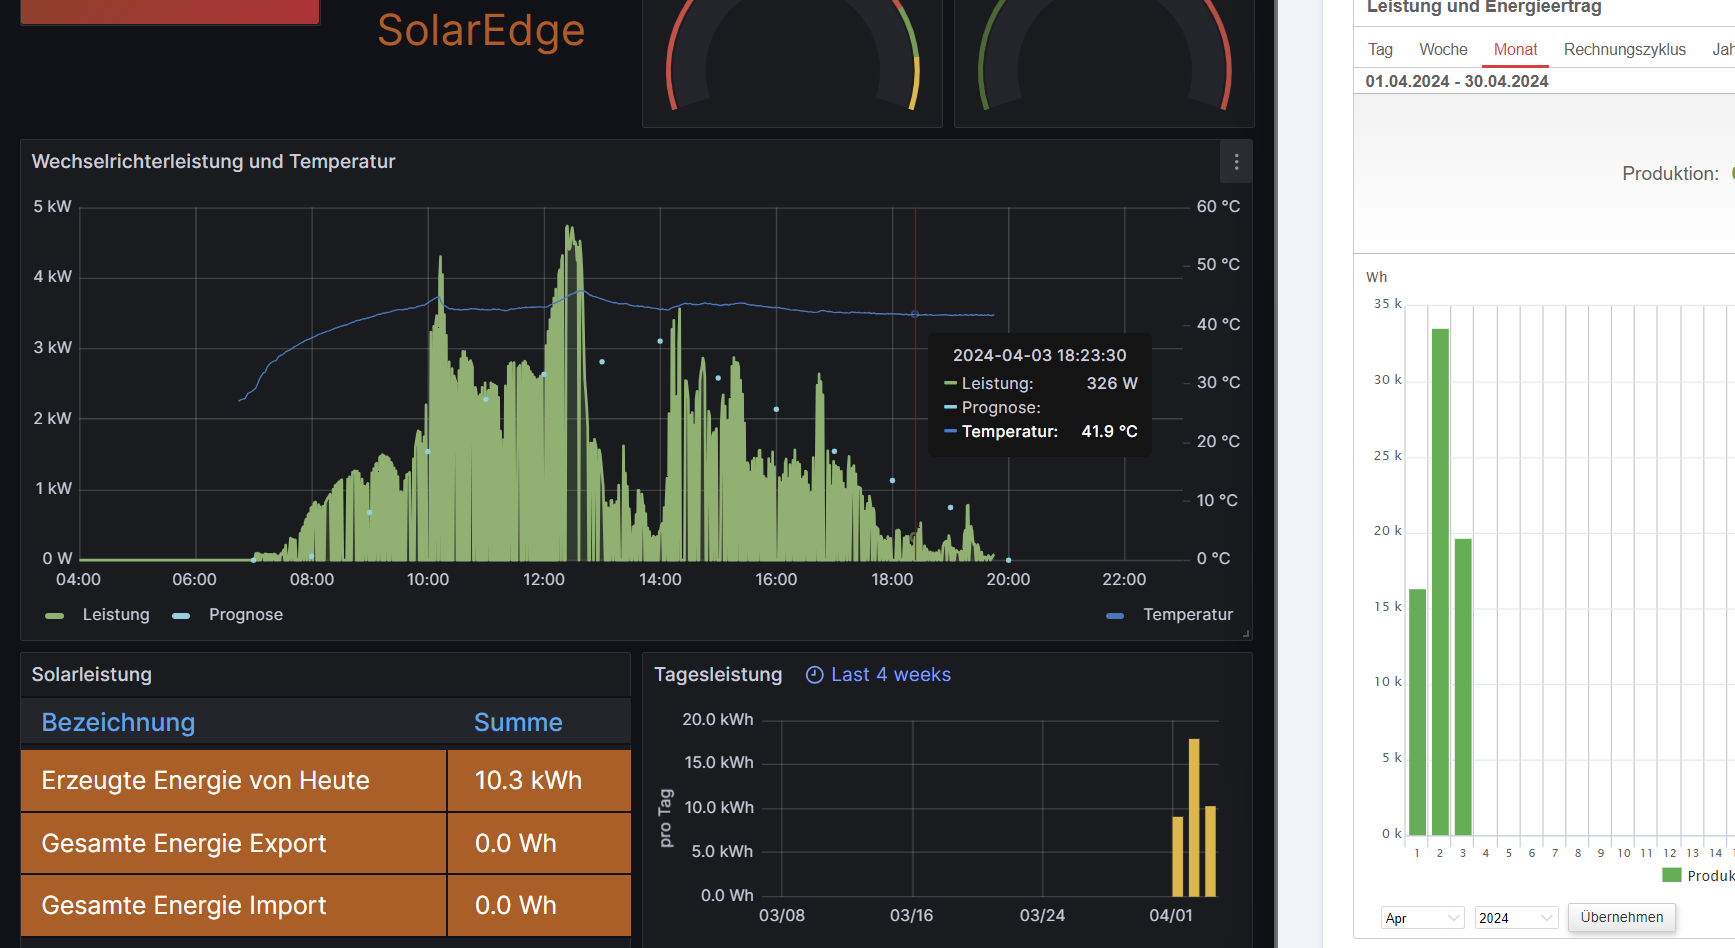Click the Last 4 weeks time link
1735x948 pixels.
890,675
